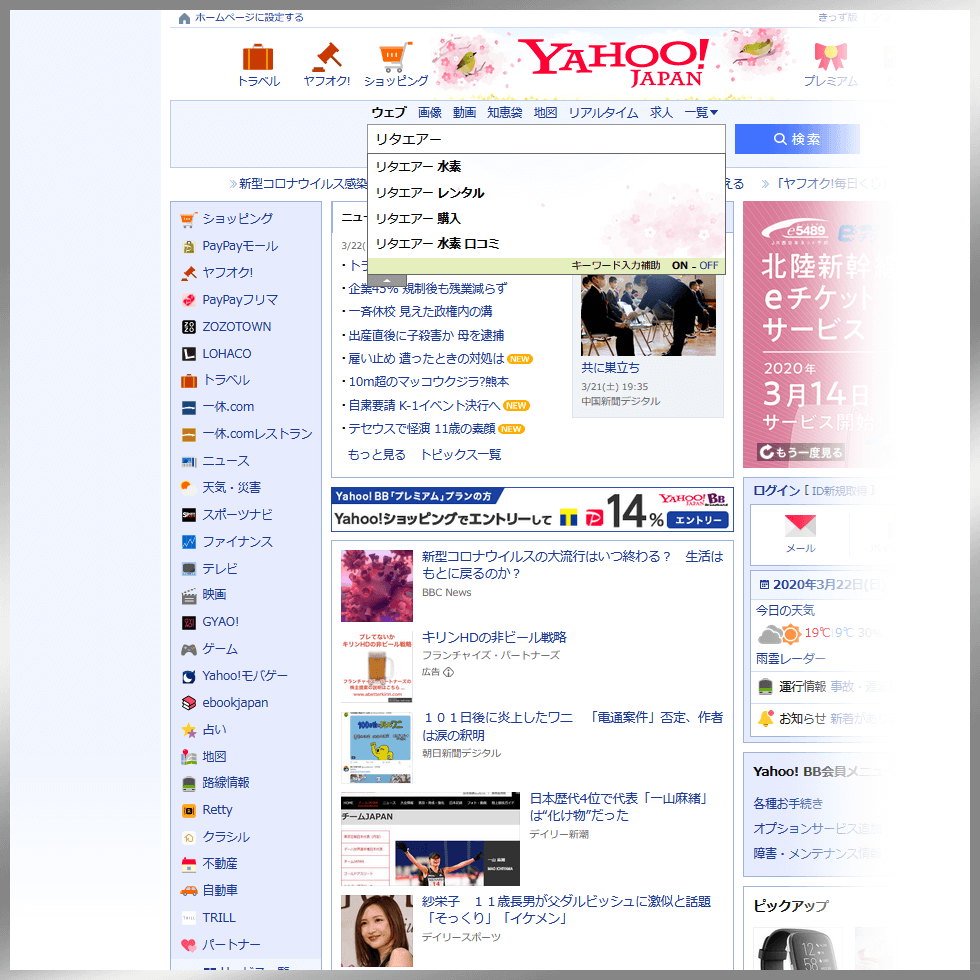980x980 pixels.
Task: Open headline 一斉休校 見えた政権内の溝
Action: tap(420, 311)
